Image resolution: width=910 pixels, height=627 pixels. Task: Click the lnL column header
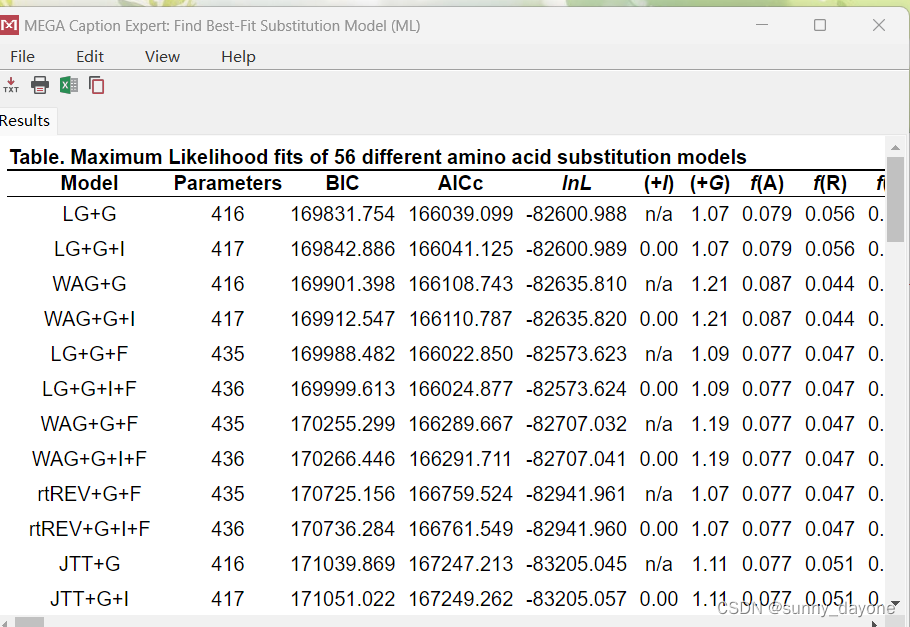(576, 183)
